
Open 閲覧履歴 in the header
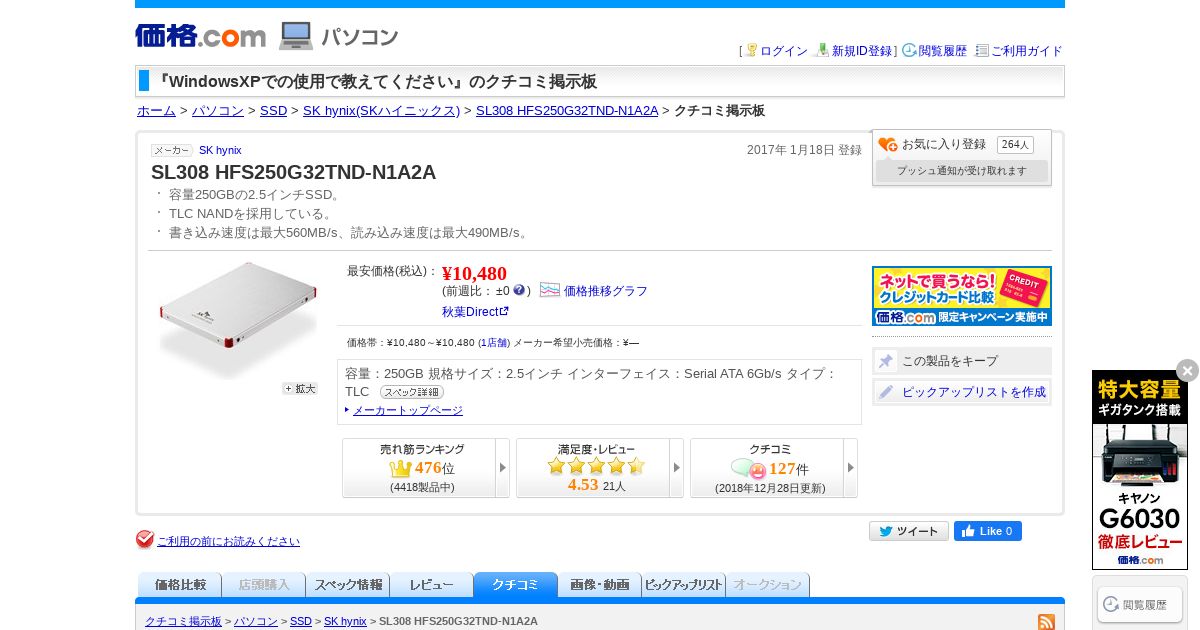(943, 51)
